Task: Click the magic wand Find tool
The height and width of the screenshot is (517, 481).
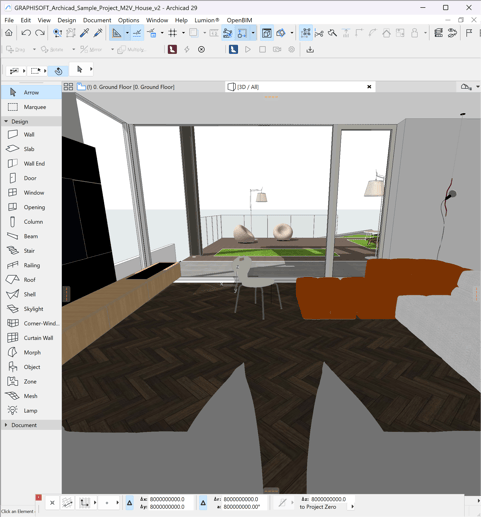Action: [x=332, y=33]
